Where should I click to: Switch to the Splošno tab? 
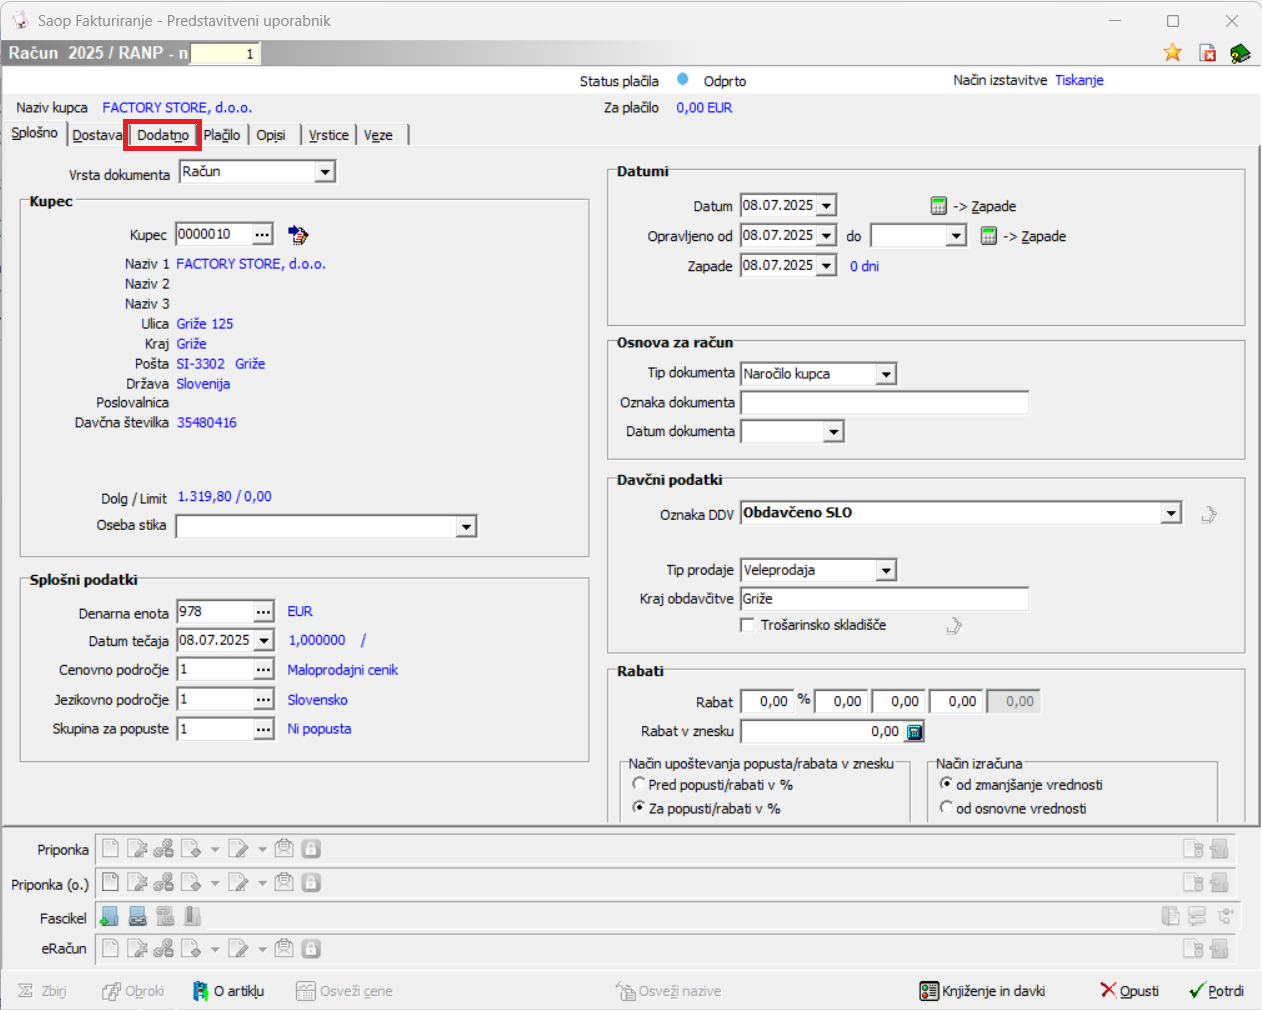35,133
